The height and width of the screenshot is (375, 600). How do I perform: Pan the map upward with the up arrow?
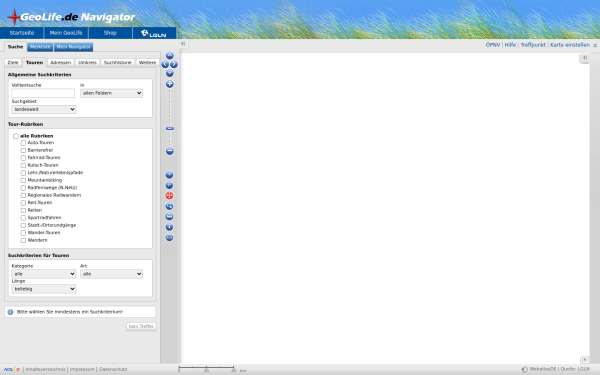(170, 56)
